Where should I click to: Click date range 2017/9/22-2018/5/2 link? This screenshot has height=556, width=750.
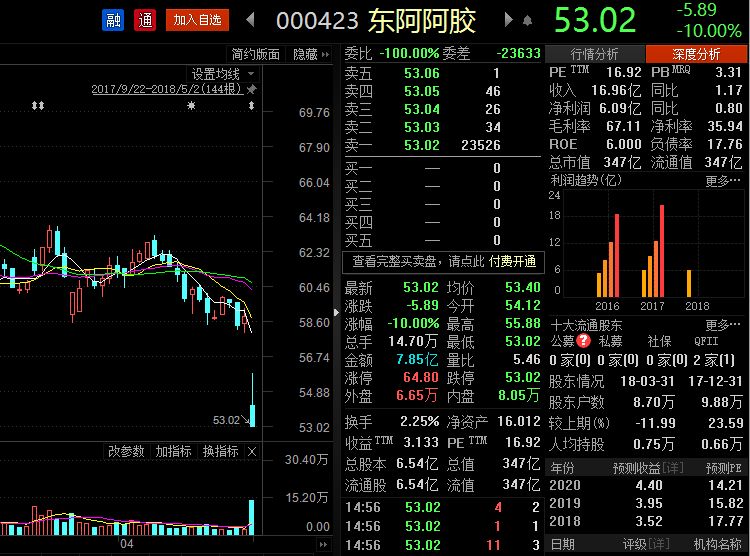click(167, 89)
